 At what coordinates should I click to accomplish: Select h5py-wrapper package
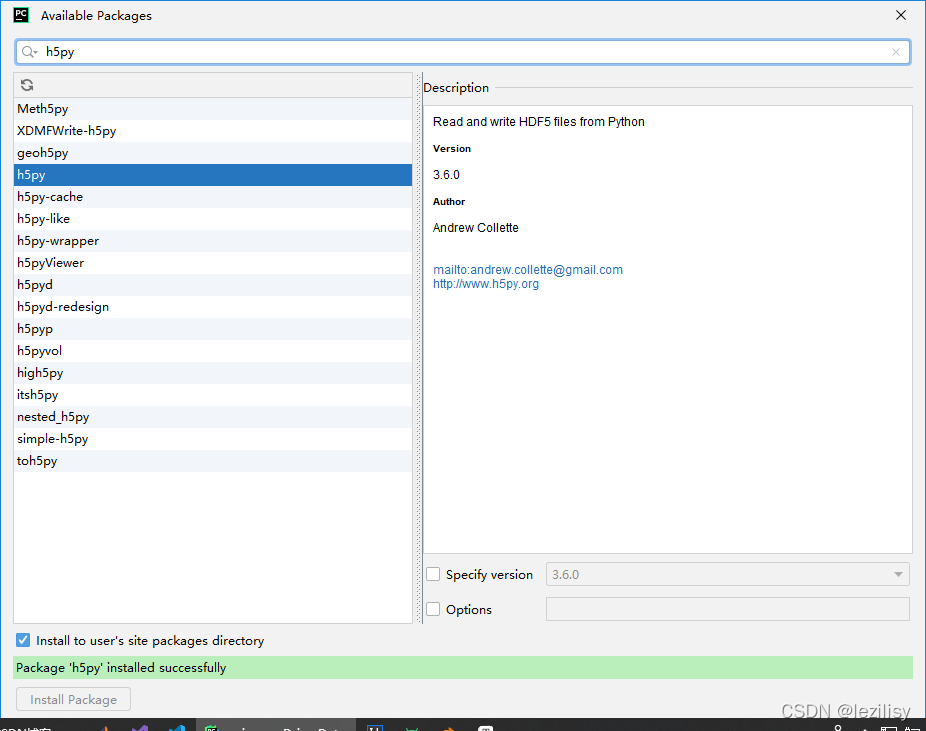[213, 241]
